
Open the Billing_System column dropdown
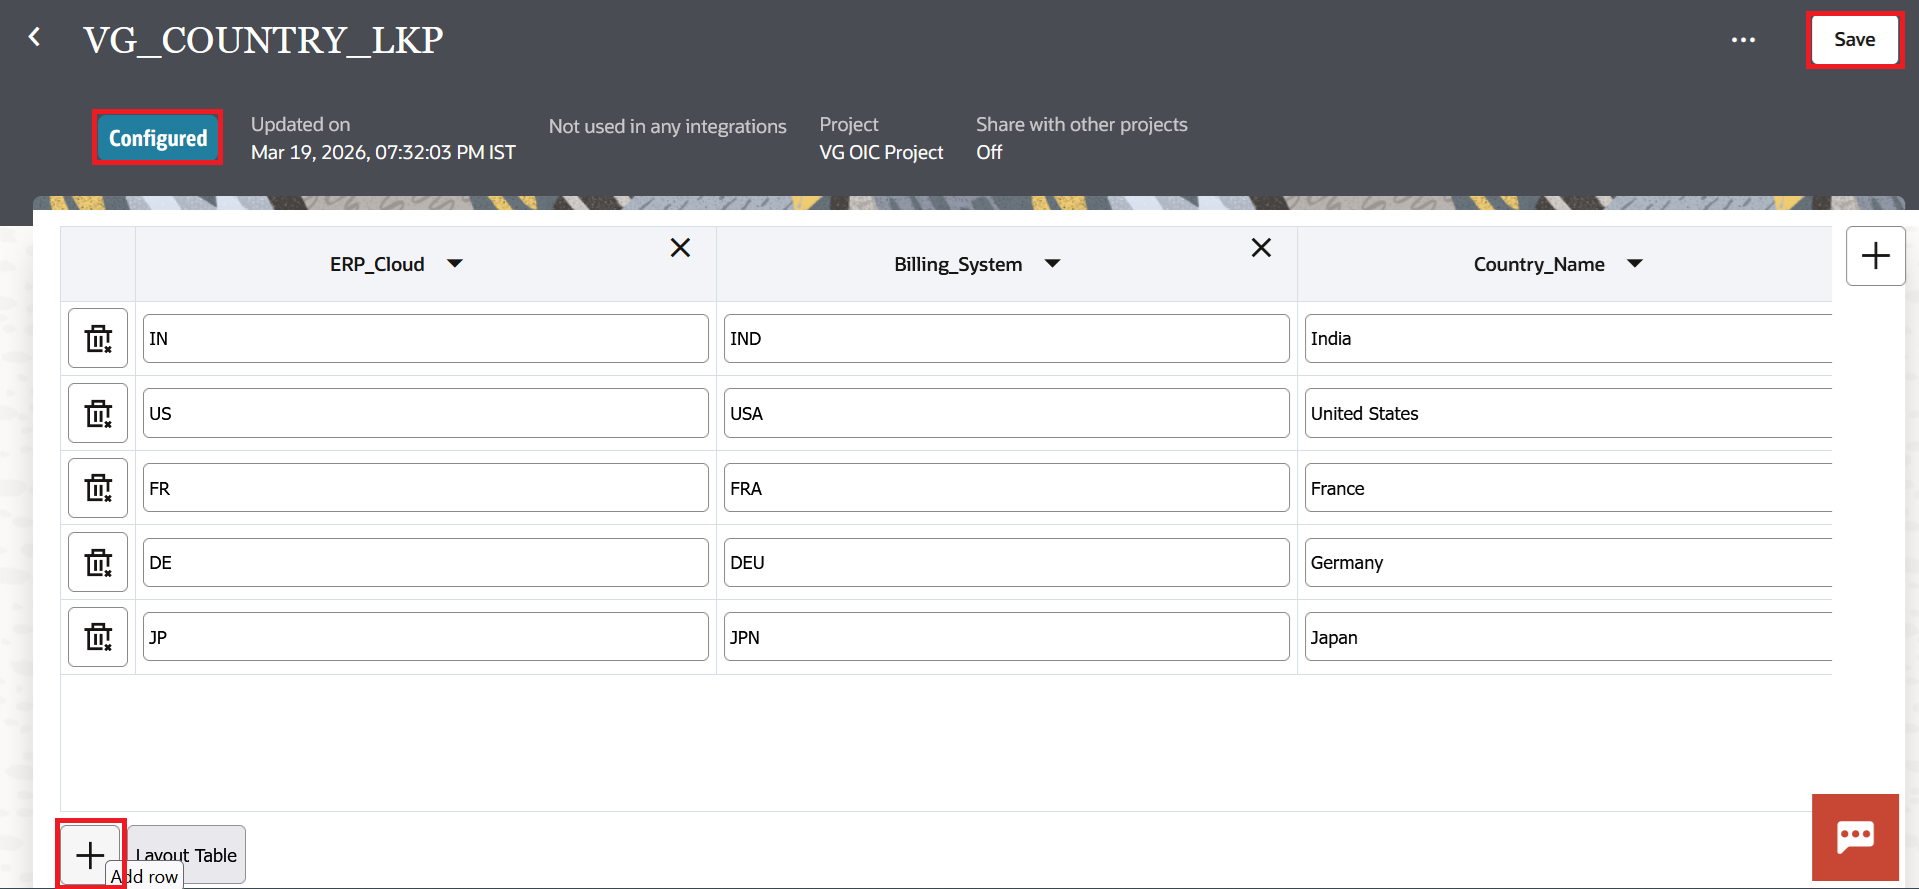pos(1052,264)
